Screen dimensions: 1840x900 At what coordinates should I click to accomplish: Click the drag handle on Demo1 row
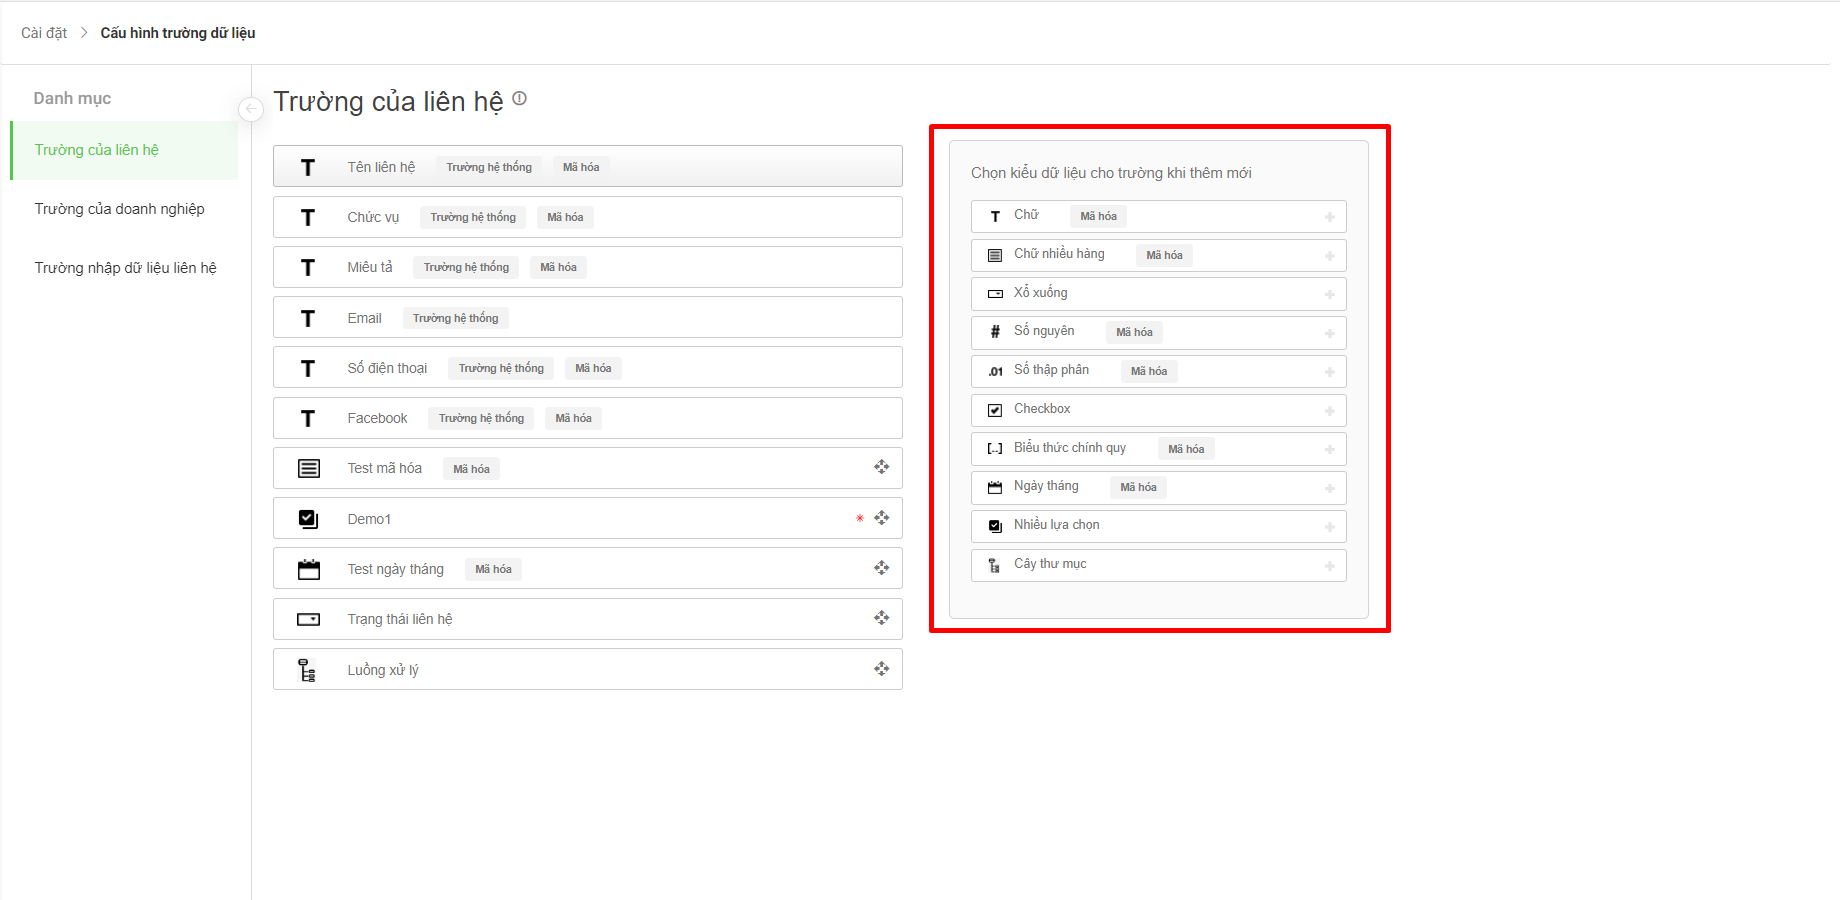click(x=881, y=518)
